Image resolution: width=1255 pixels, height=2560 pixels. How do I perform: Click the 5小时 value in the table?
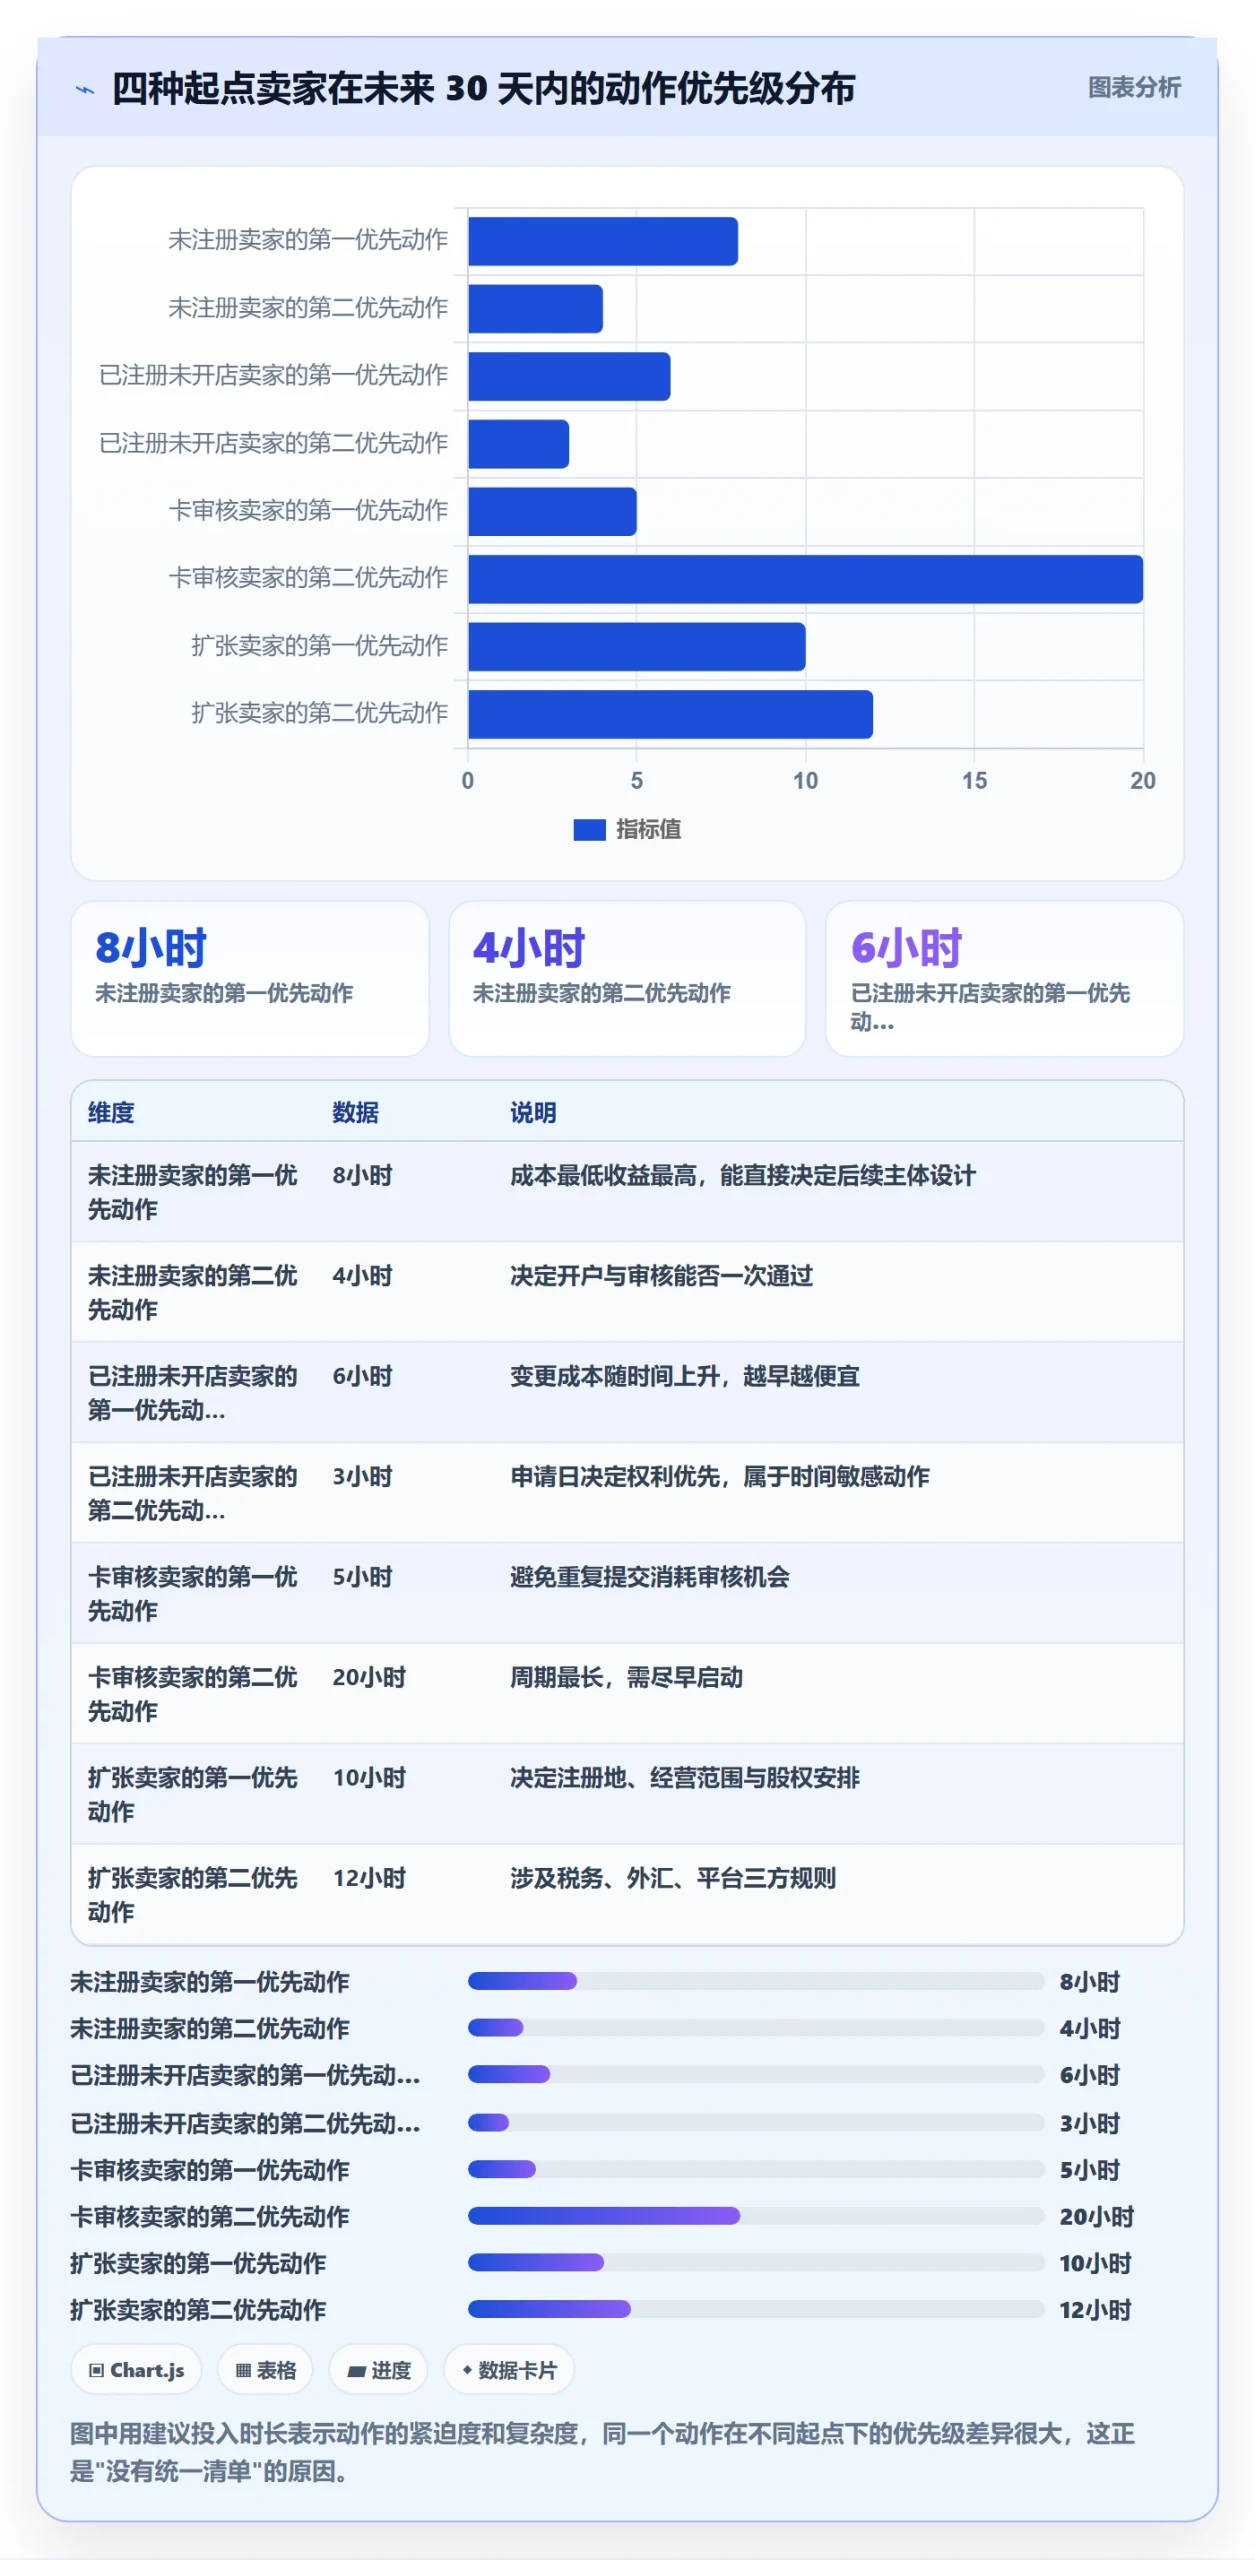tap(362, 1576)
